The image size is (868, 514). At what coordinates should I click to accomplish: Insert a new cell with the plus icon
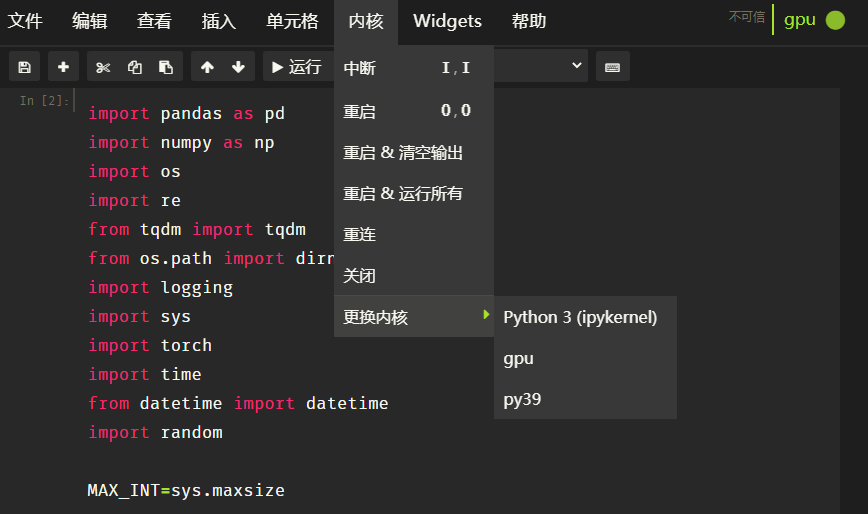pos(63,67)
